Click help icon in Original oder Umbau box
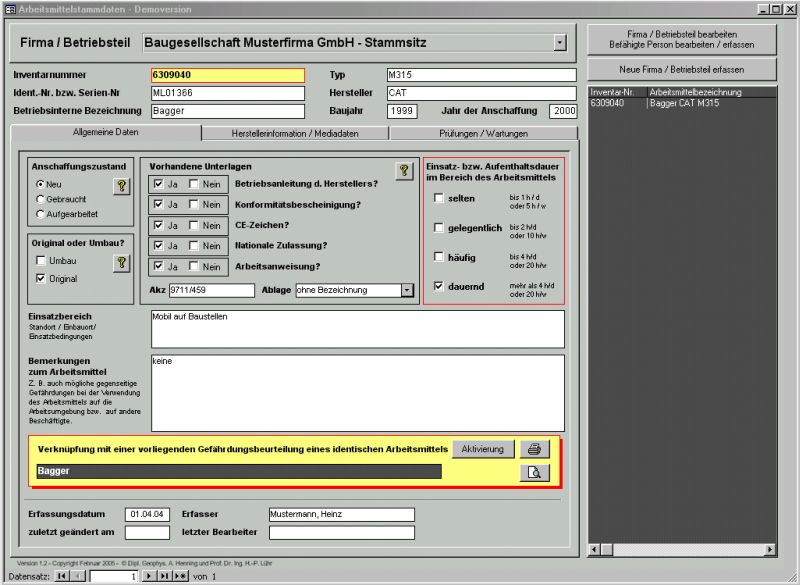Screen dimensions: 800x585 121,262
